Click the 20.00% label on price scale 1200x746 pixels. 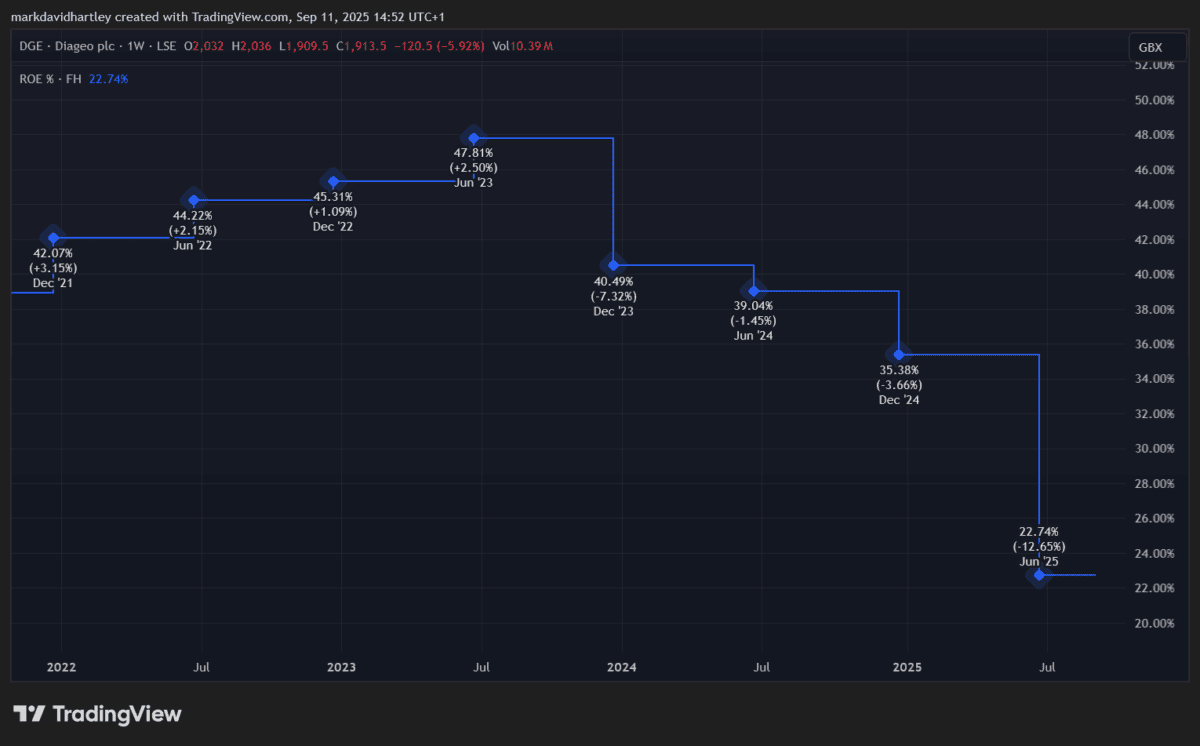click(1153, 623)
